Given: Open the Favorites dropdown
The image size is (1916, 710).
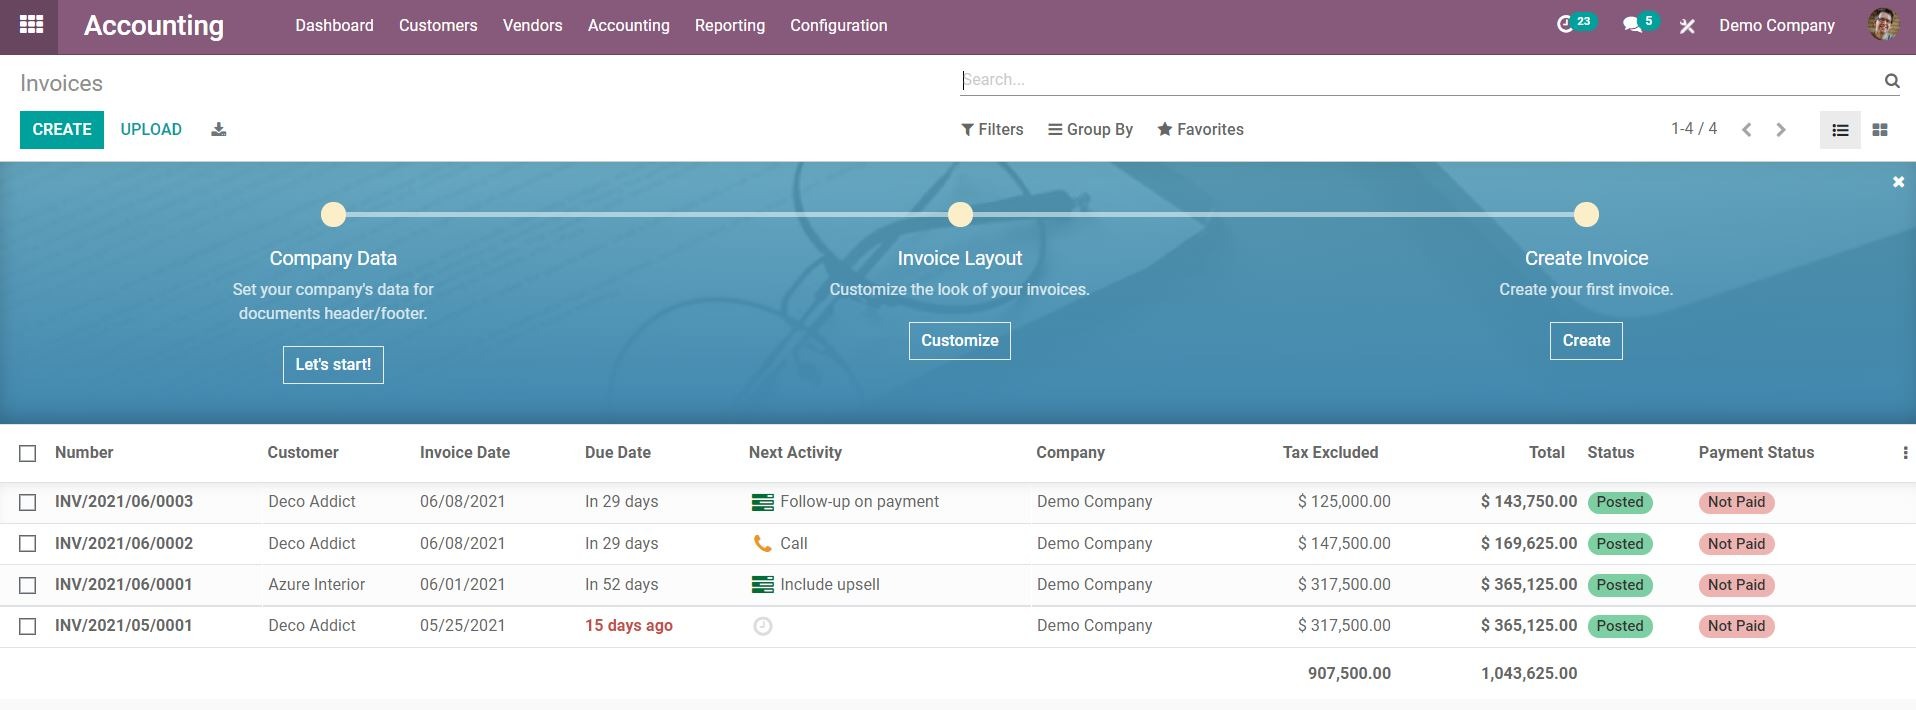Looking at the screenshot, I should pos(1200,130).
